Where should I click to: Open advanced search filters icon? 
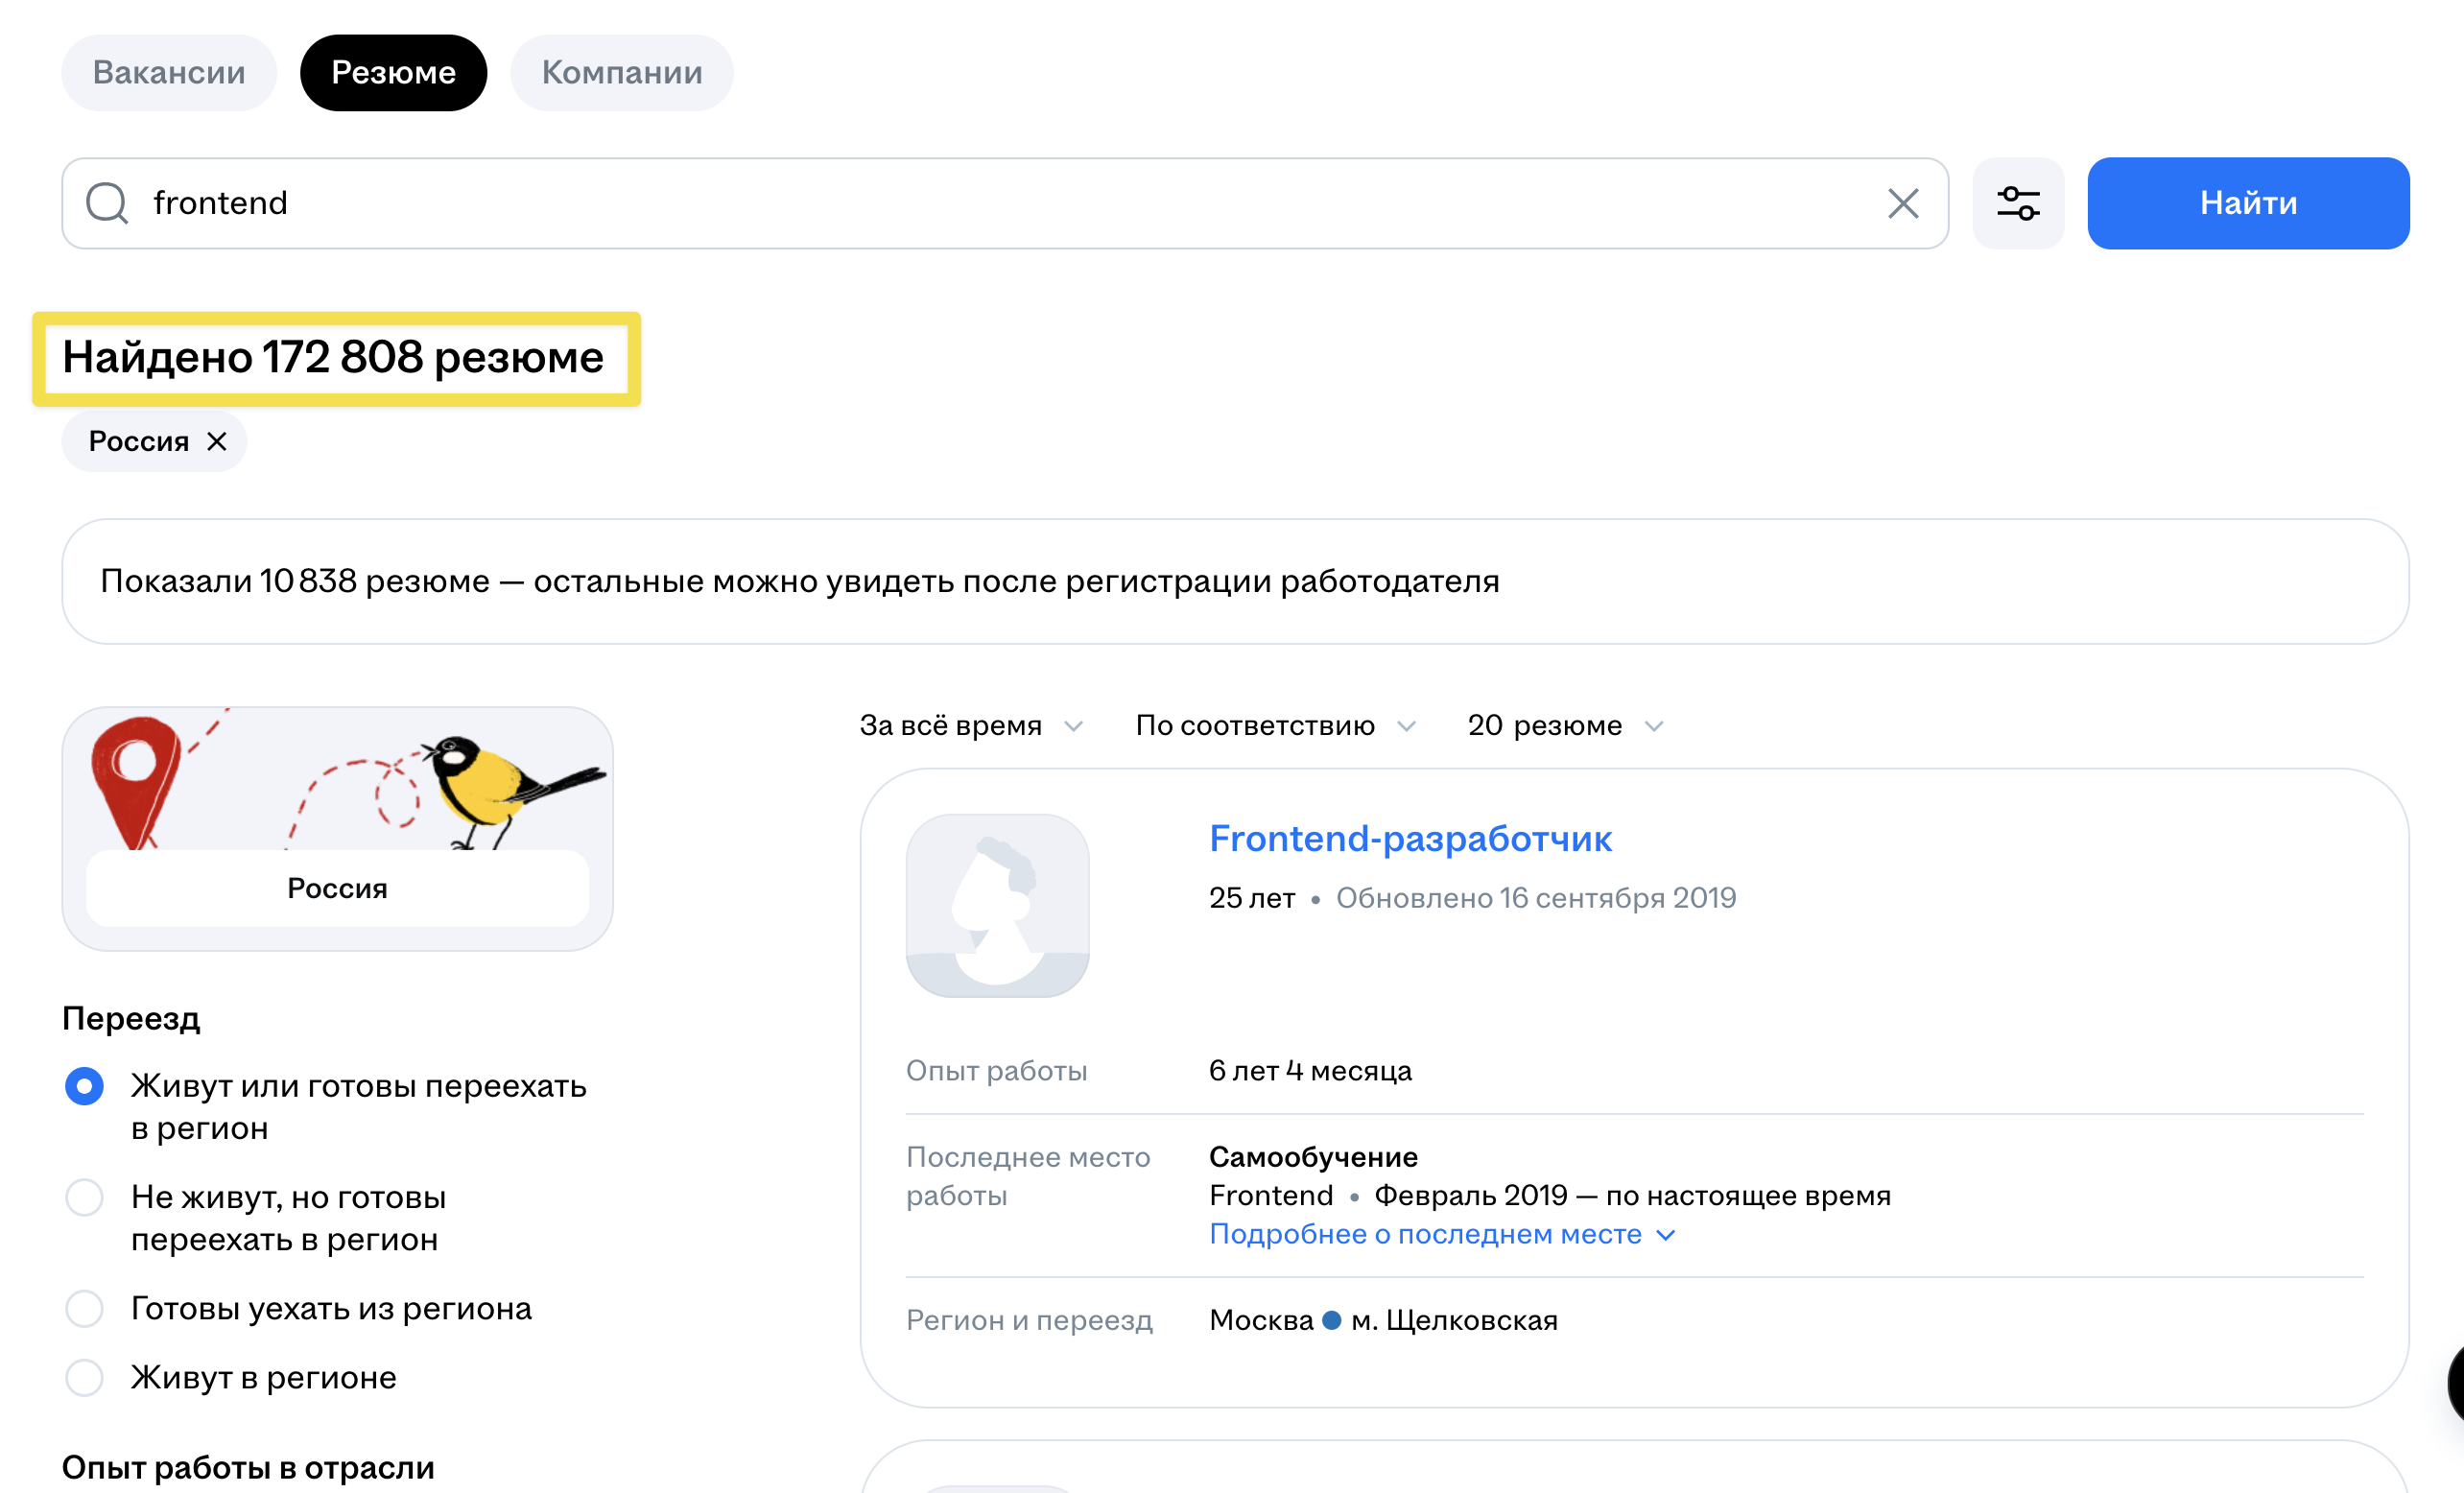2018,203
